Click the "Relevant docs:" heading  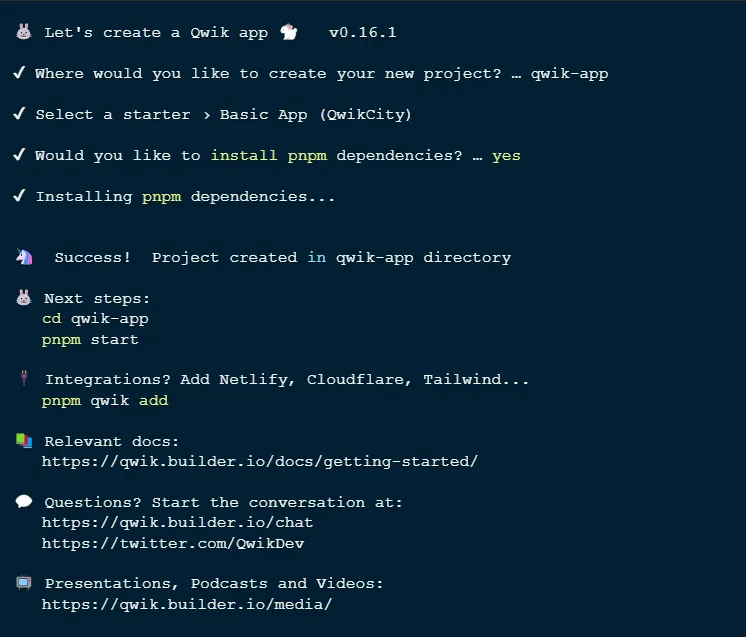112,441
